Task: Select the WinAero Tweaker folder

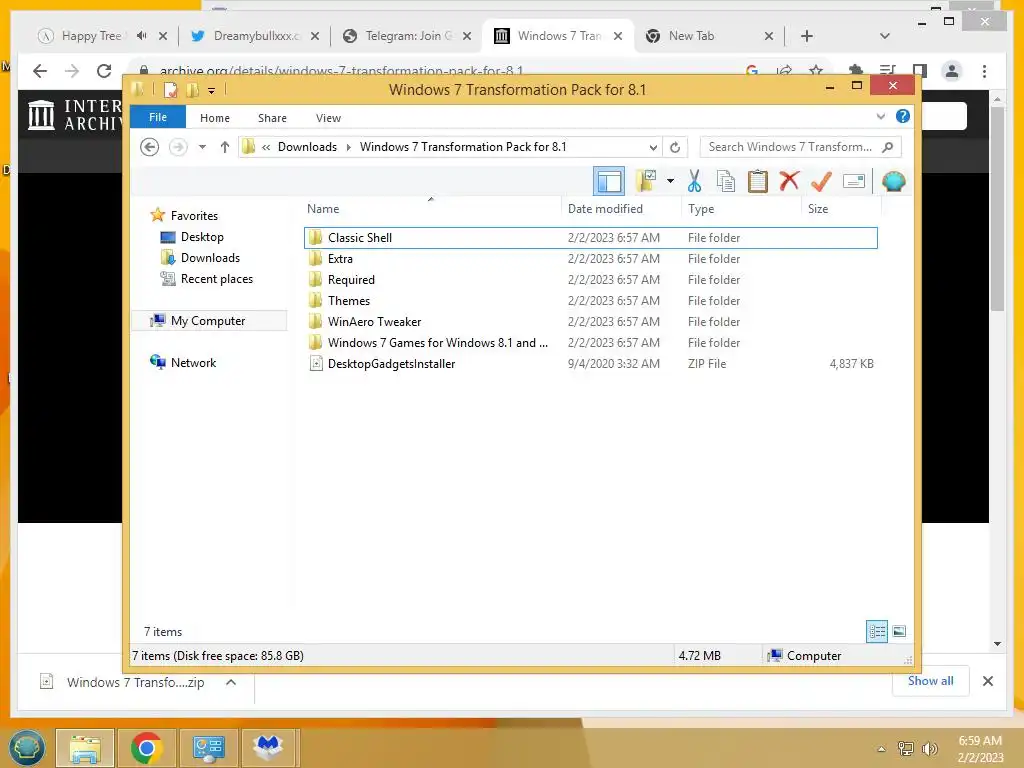Action: tap(590, 321)
